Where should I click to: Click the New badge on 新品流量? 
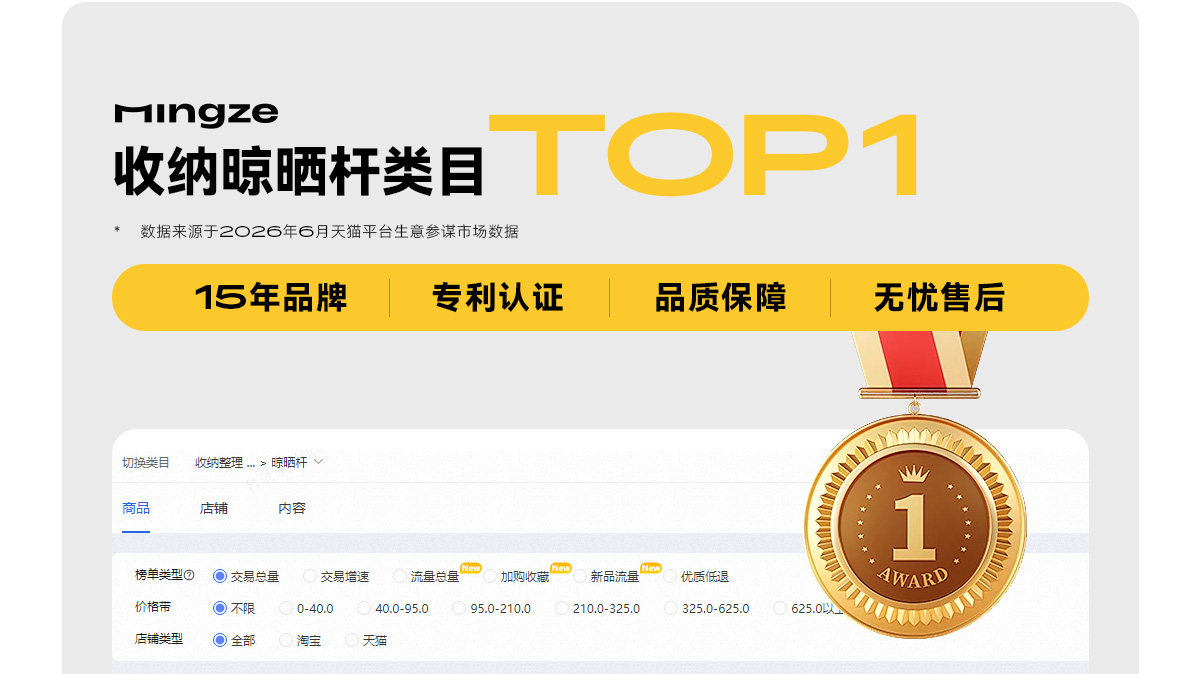[x=651, y=568]
